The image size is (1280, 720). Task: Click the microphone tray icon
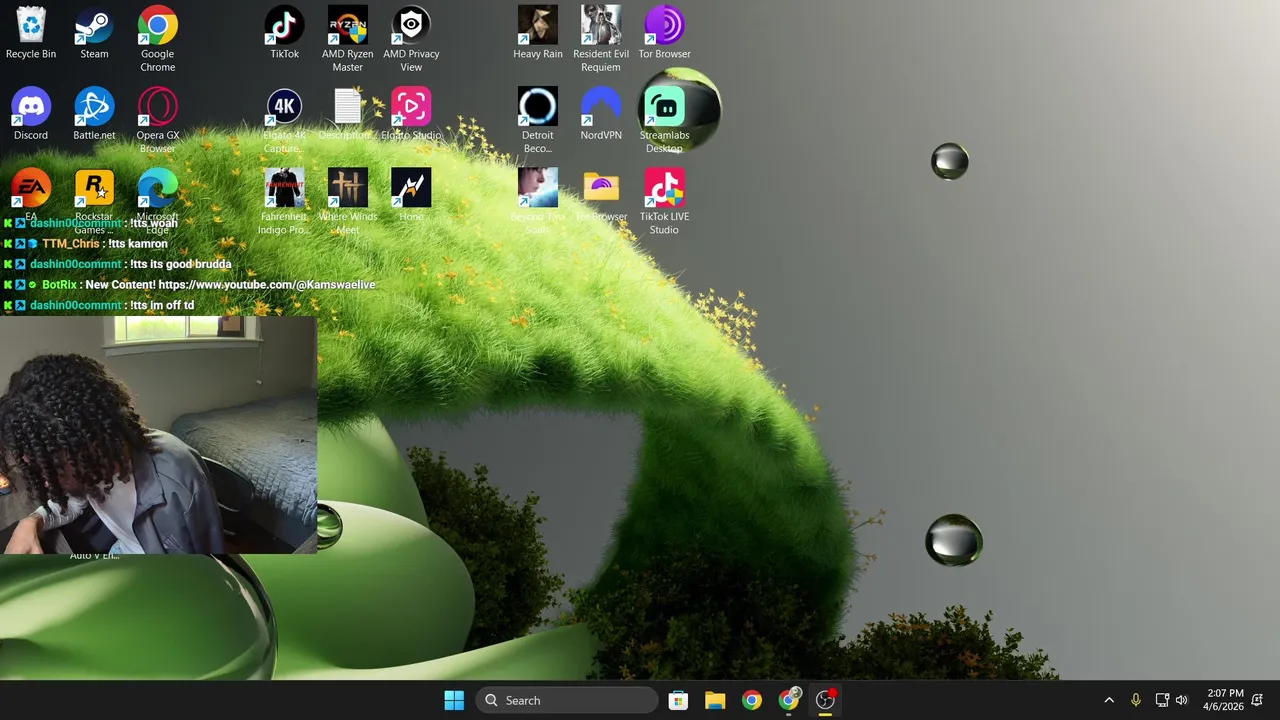1136,700
